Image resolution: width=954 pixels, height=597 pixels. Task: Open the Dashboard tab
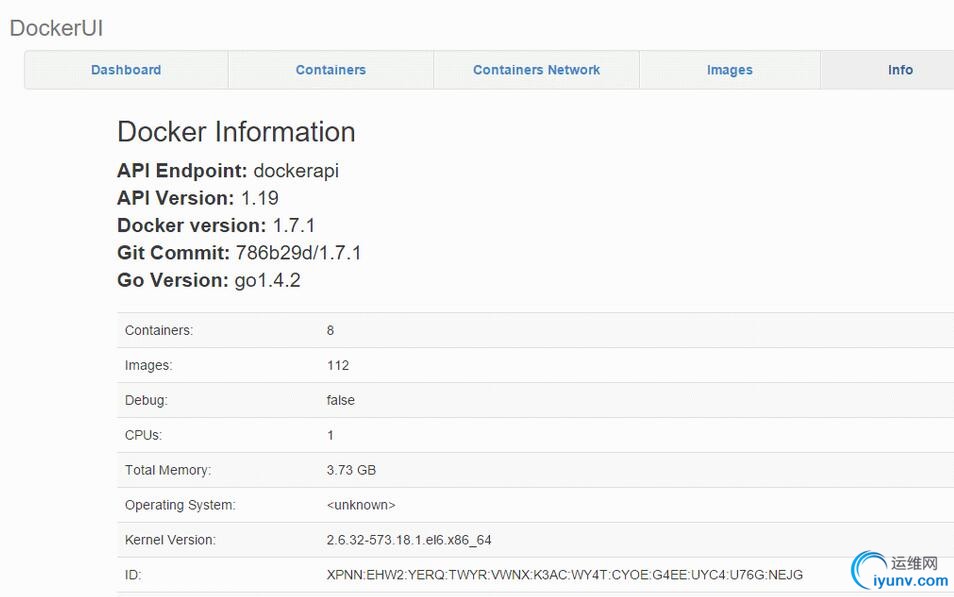coord(126,70)
